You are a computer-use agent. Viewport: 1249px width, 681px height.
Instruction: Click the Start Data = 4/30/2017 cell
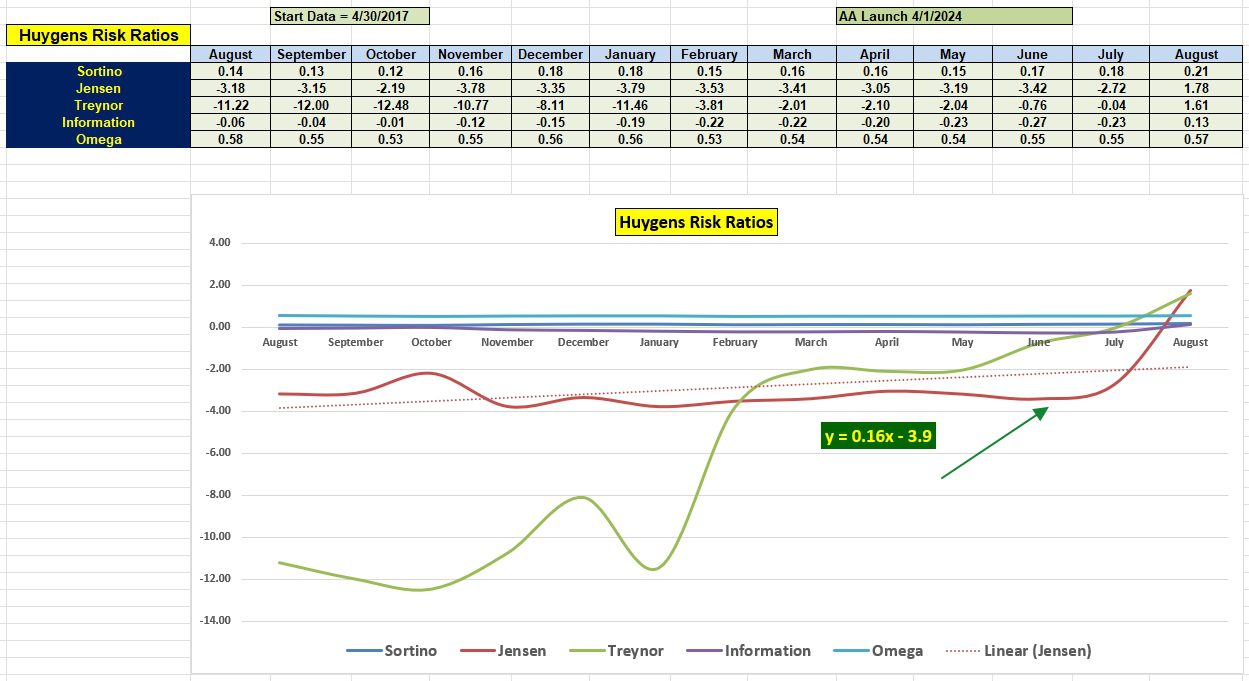[x=351, y=16]
